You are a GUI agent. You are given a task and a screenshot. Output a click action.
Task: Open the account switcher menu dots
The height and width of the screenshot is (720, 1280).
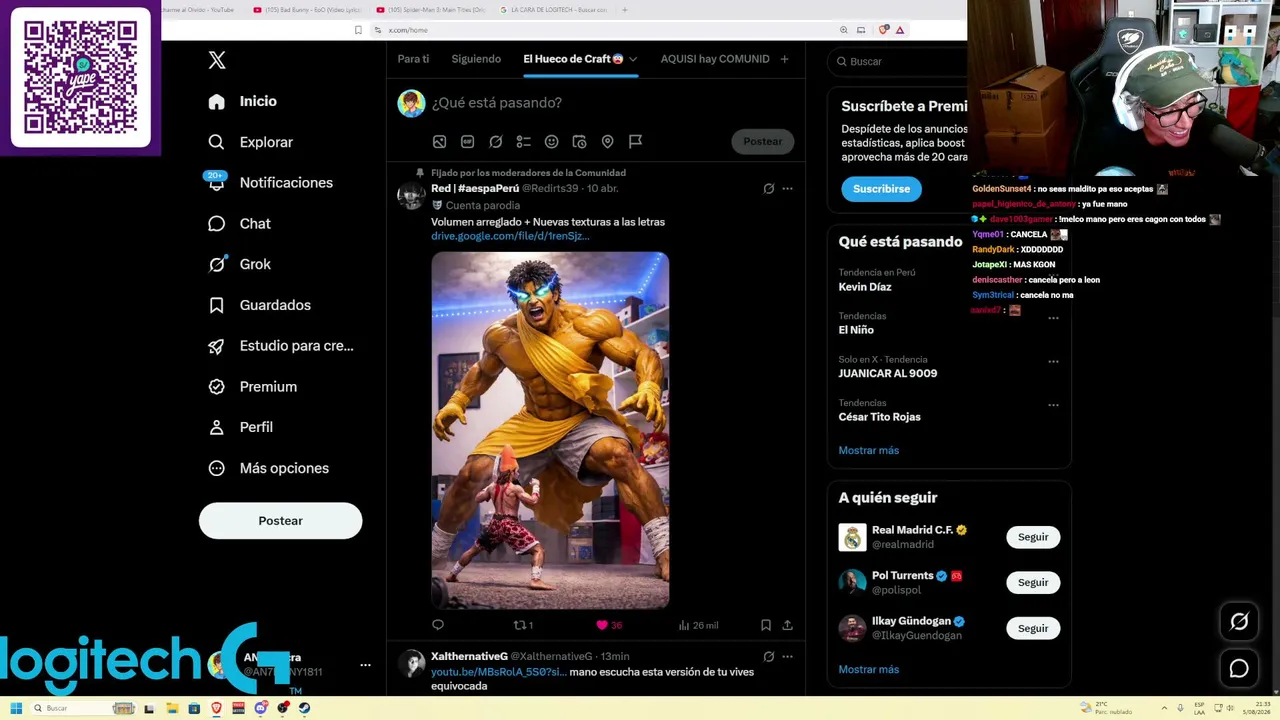click(365, 665)
